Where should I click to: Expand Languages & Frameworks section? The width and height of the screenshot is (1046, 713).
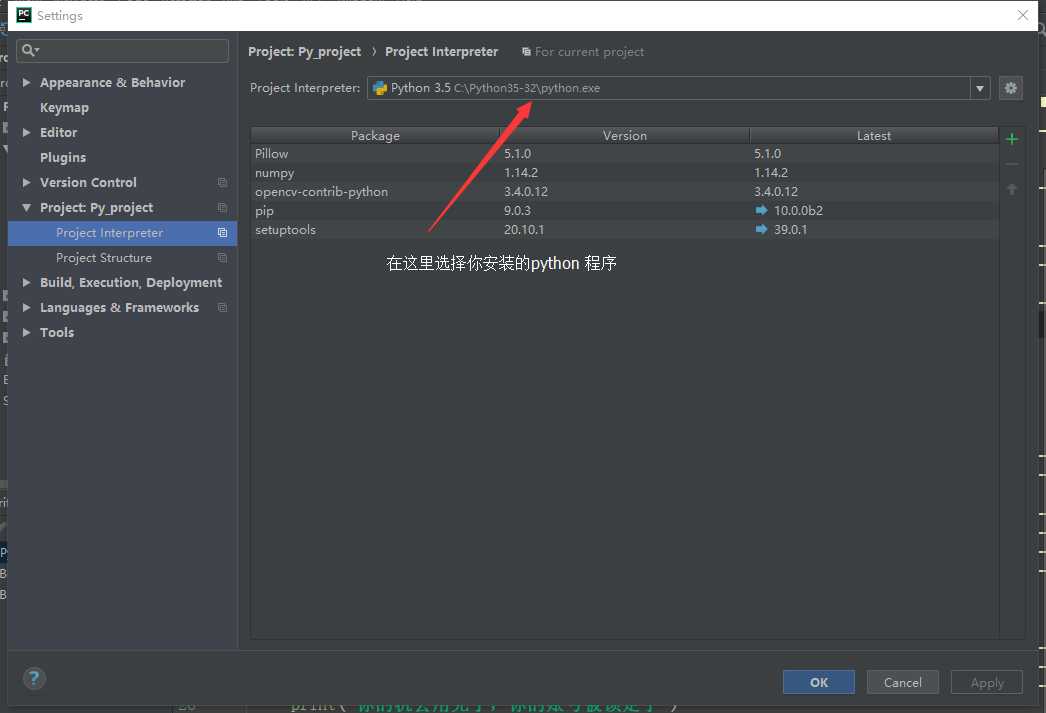click(26, 307)
